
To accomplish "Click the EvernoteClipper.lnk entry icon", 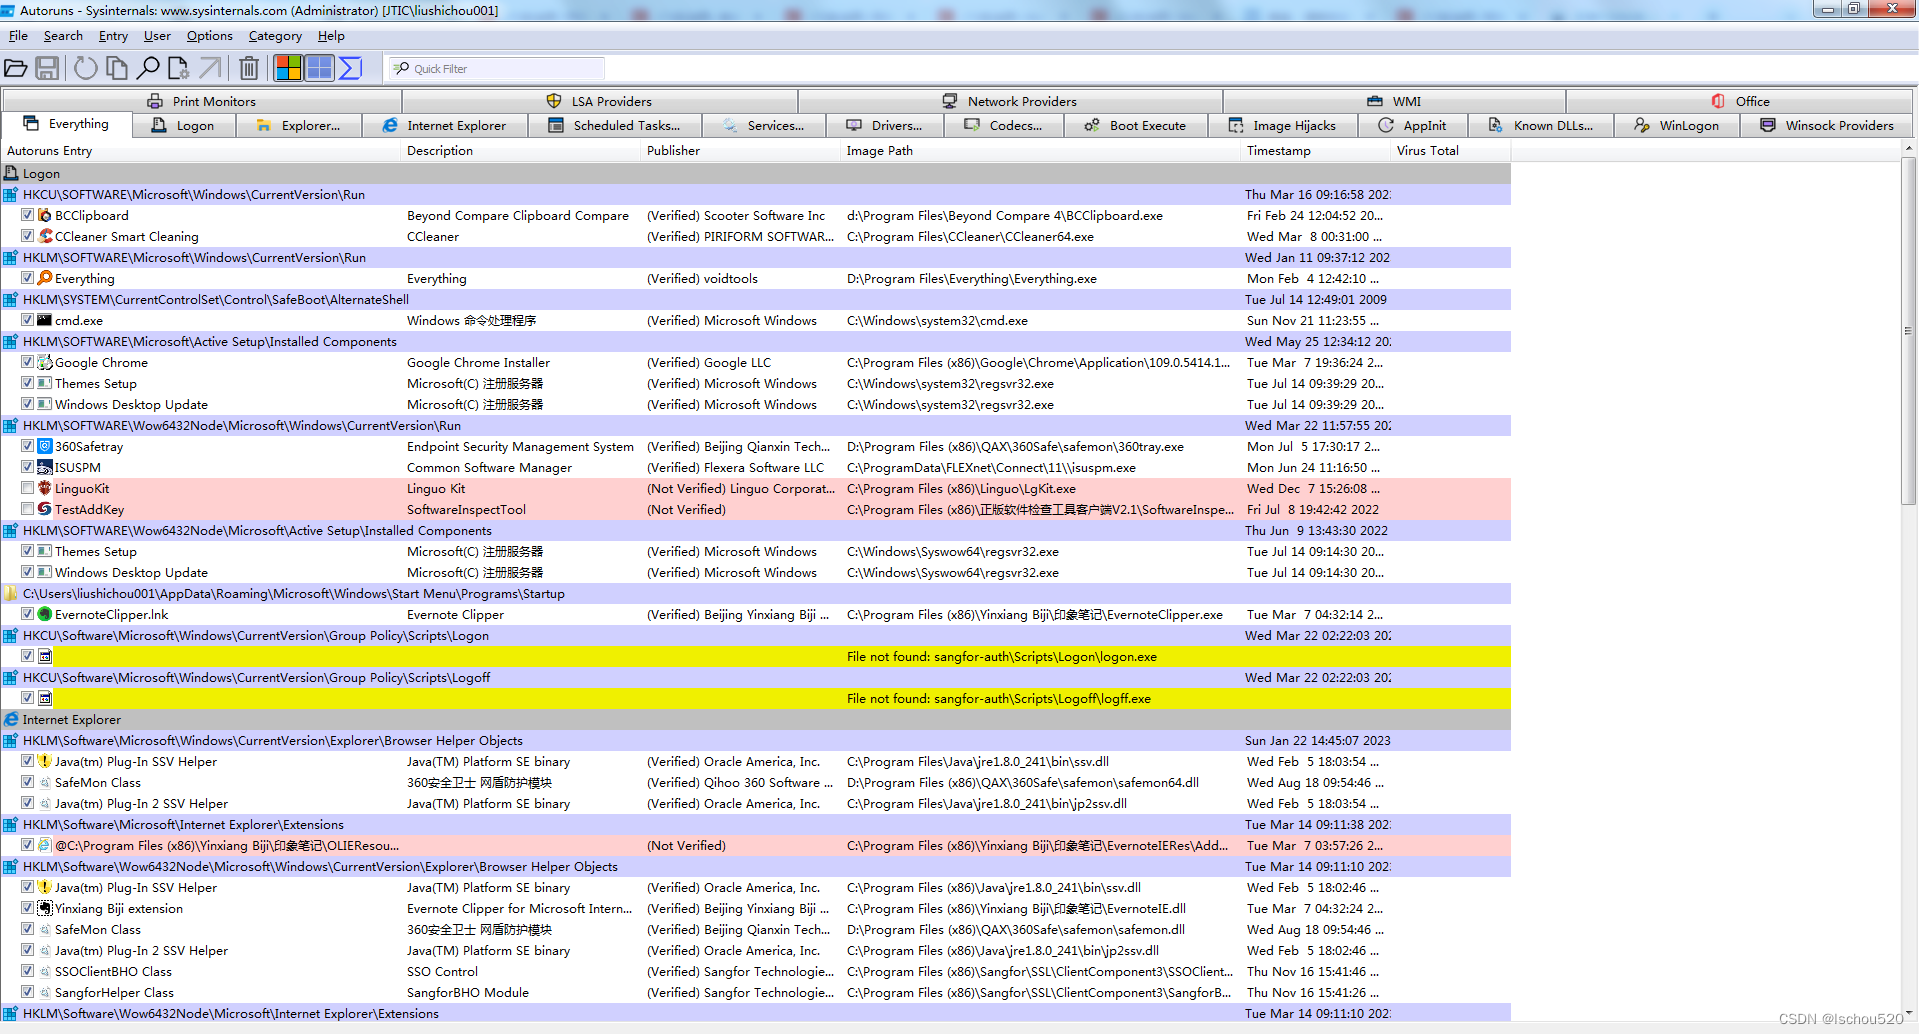I will pos(45,614).
